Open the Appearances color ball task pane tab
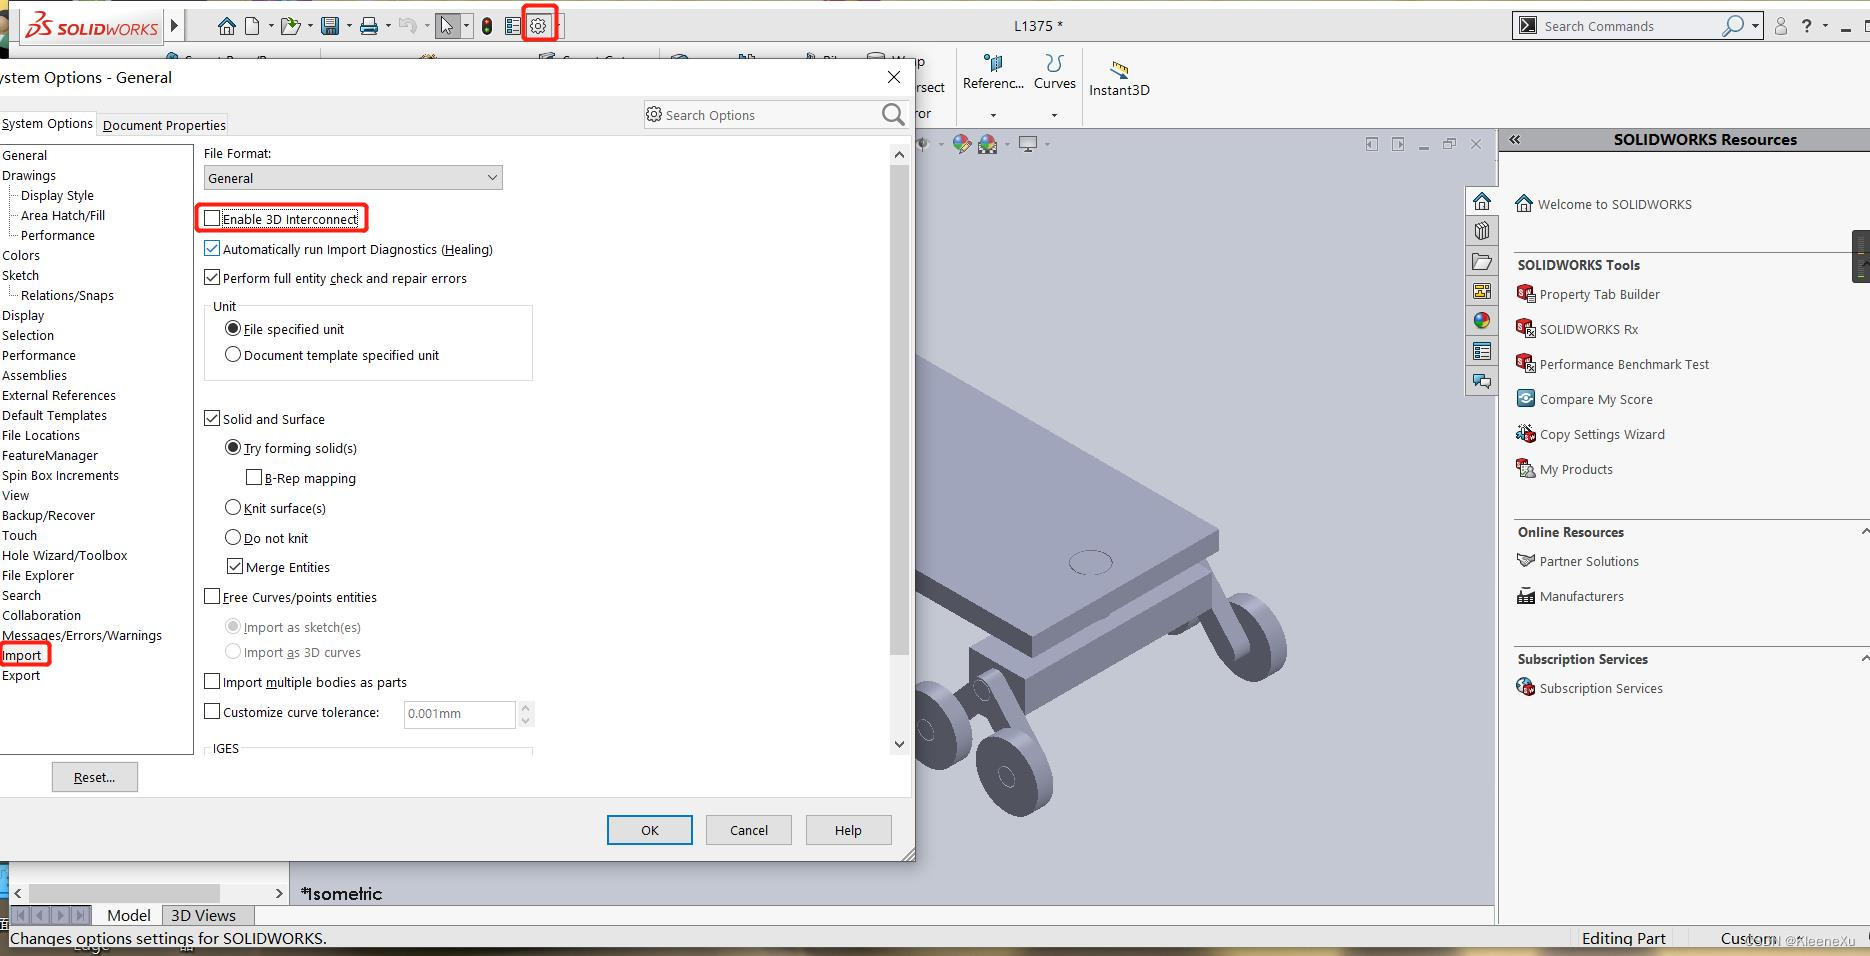1870x956 pixels. coord(1481,321)
